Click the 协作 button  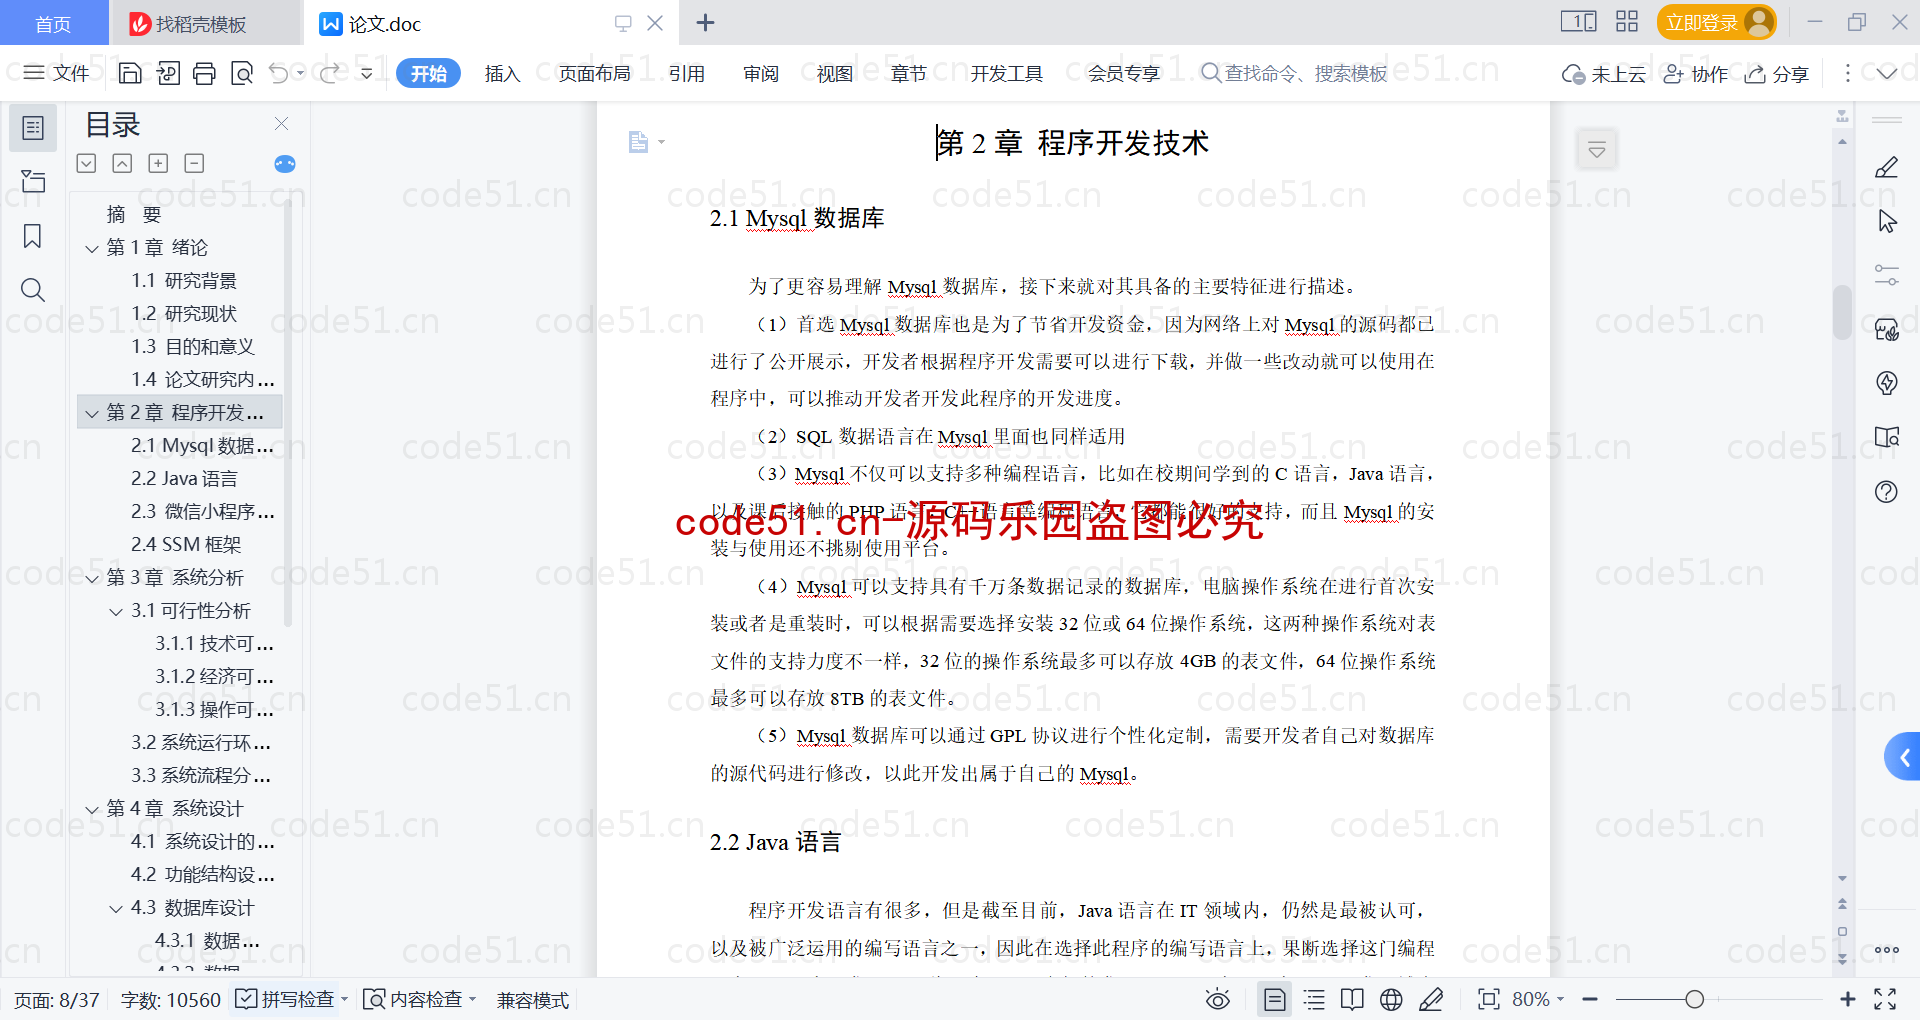1695,74
